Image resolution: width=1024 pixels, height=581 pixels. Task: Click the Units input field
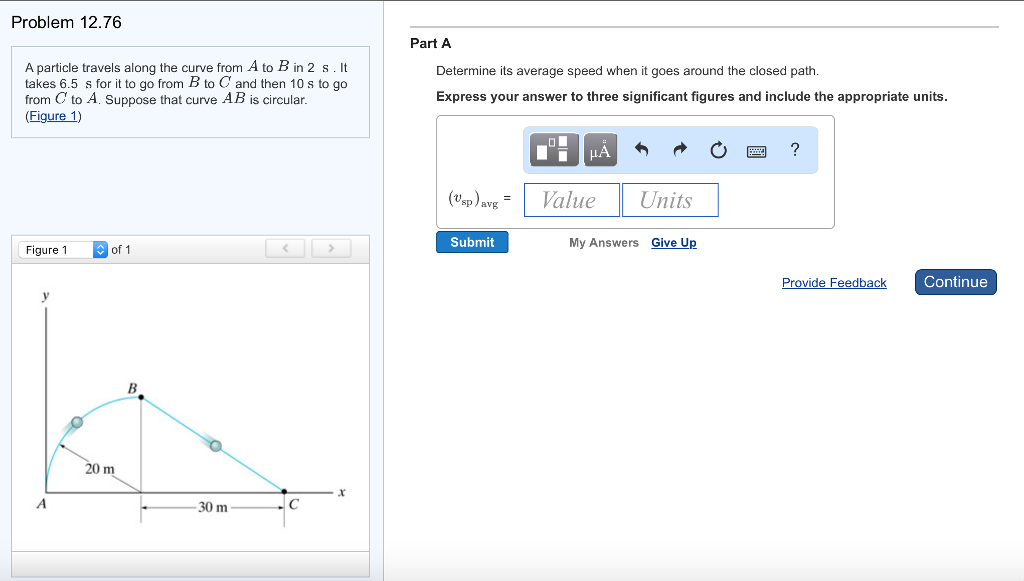point(670,199)
